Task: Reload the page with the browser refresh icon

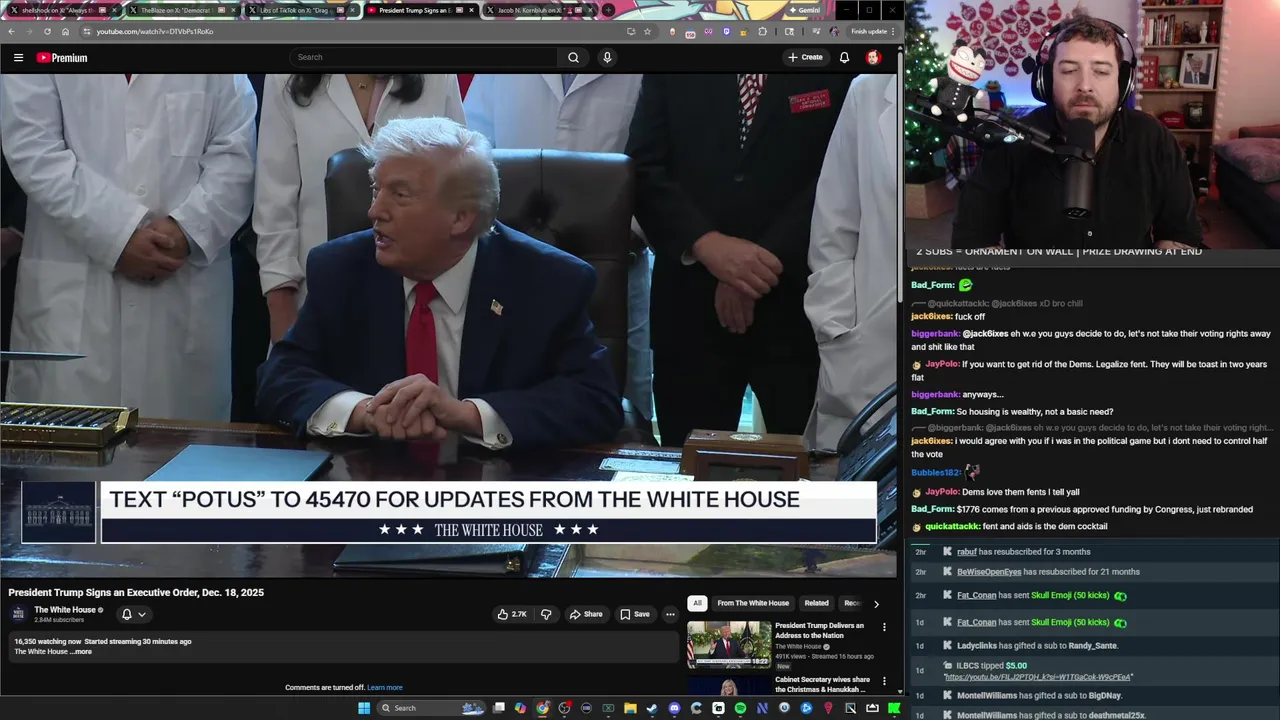Action: coord(47,31)
